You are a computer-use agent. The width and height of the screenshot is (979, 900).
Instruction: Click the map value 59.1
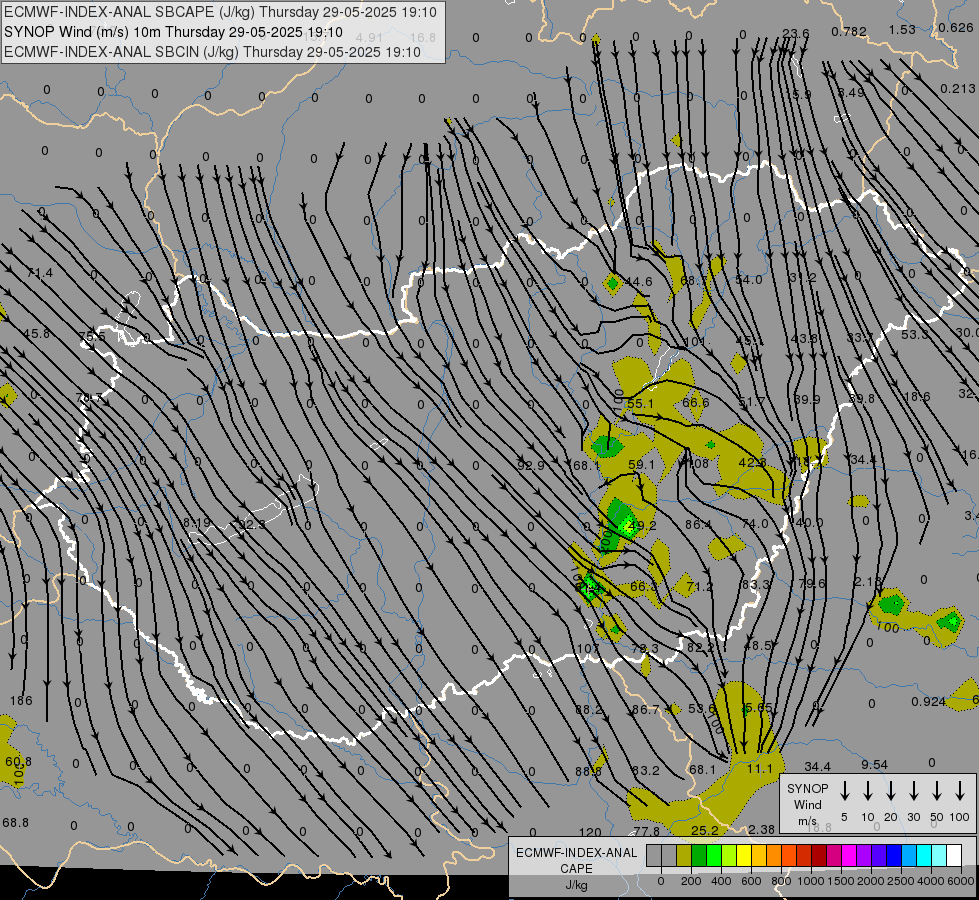click(x=641, y=465)
